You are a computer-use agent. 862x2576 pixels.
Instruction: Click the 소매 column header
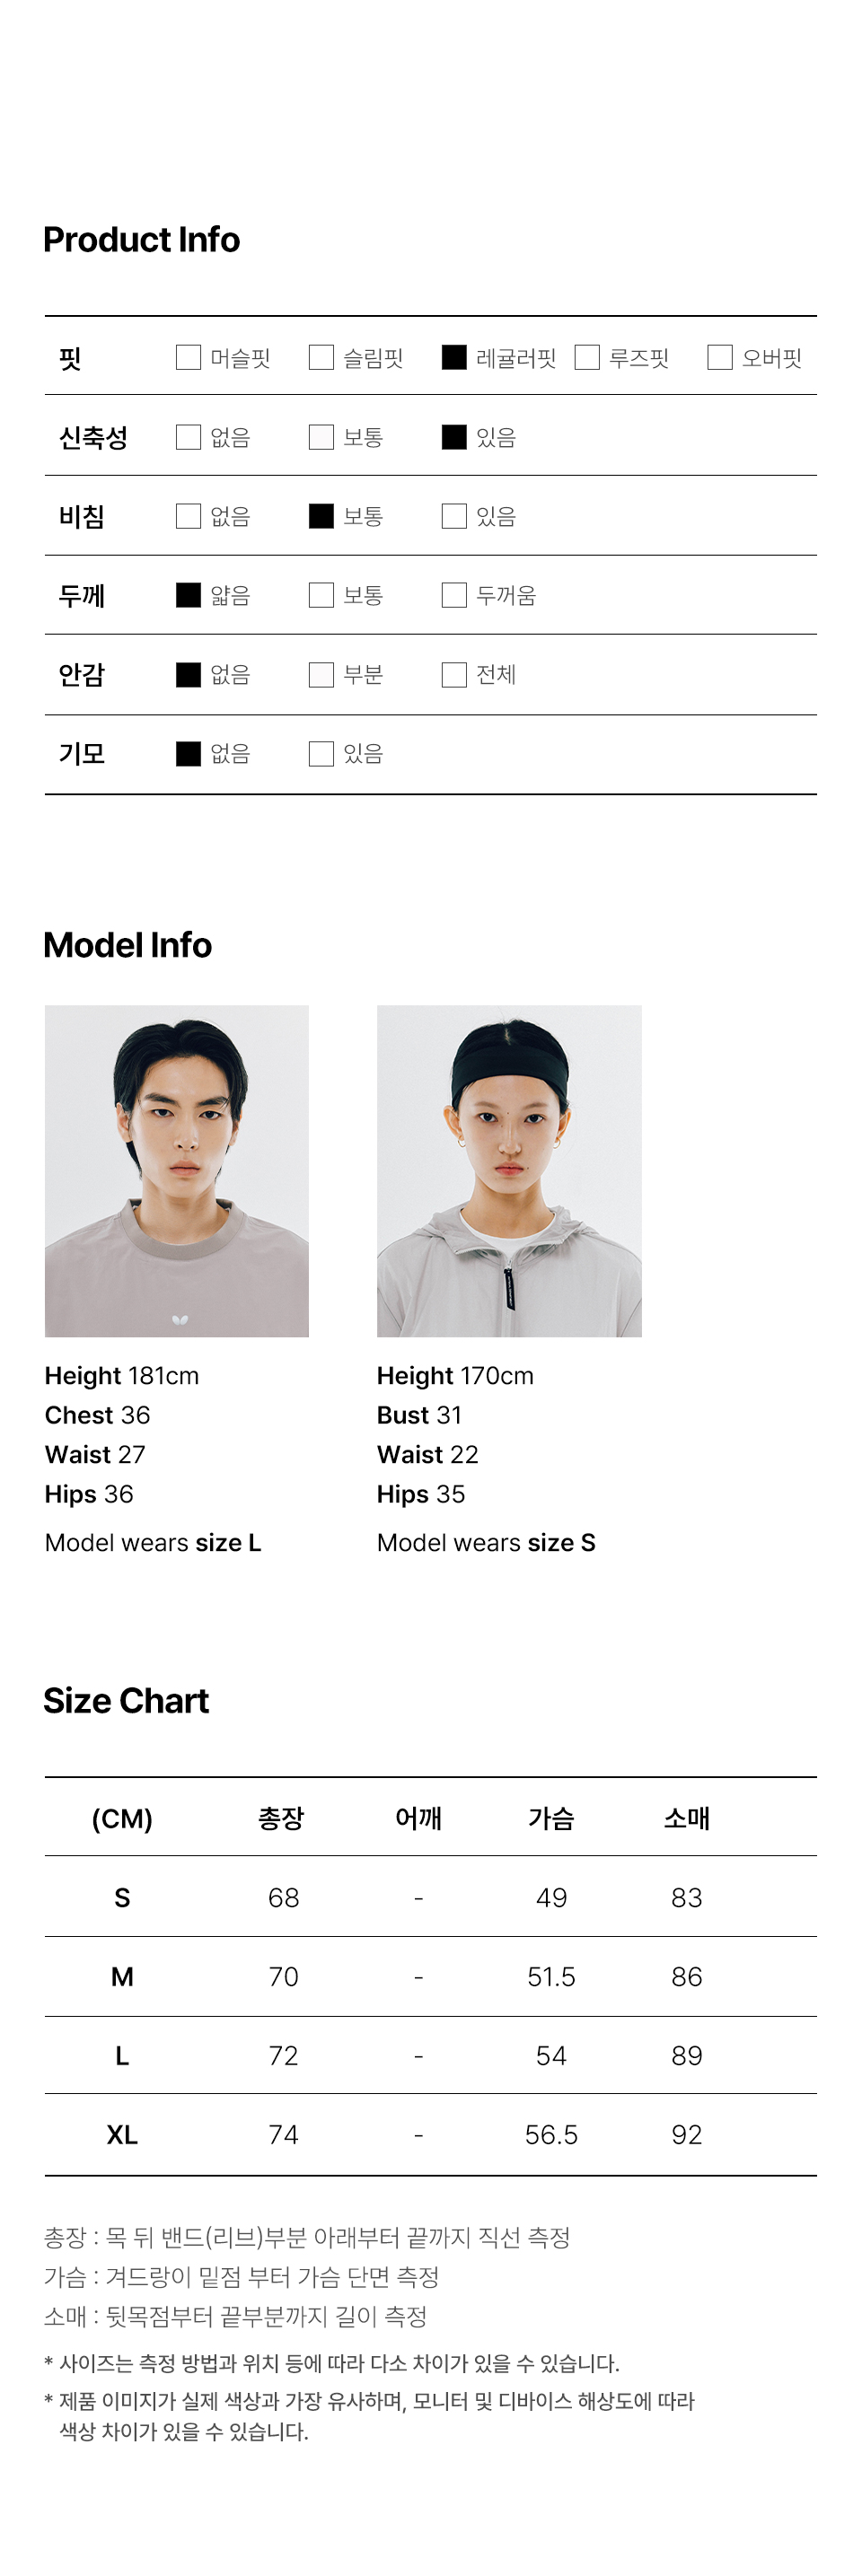pos(687,1818)
